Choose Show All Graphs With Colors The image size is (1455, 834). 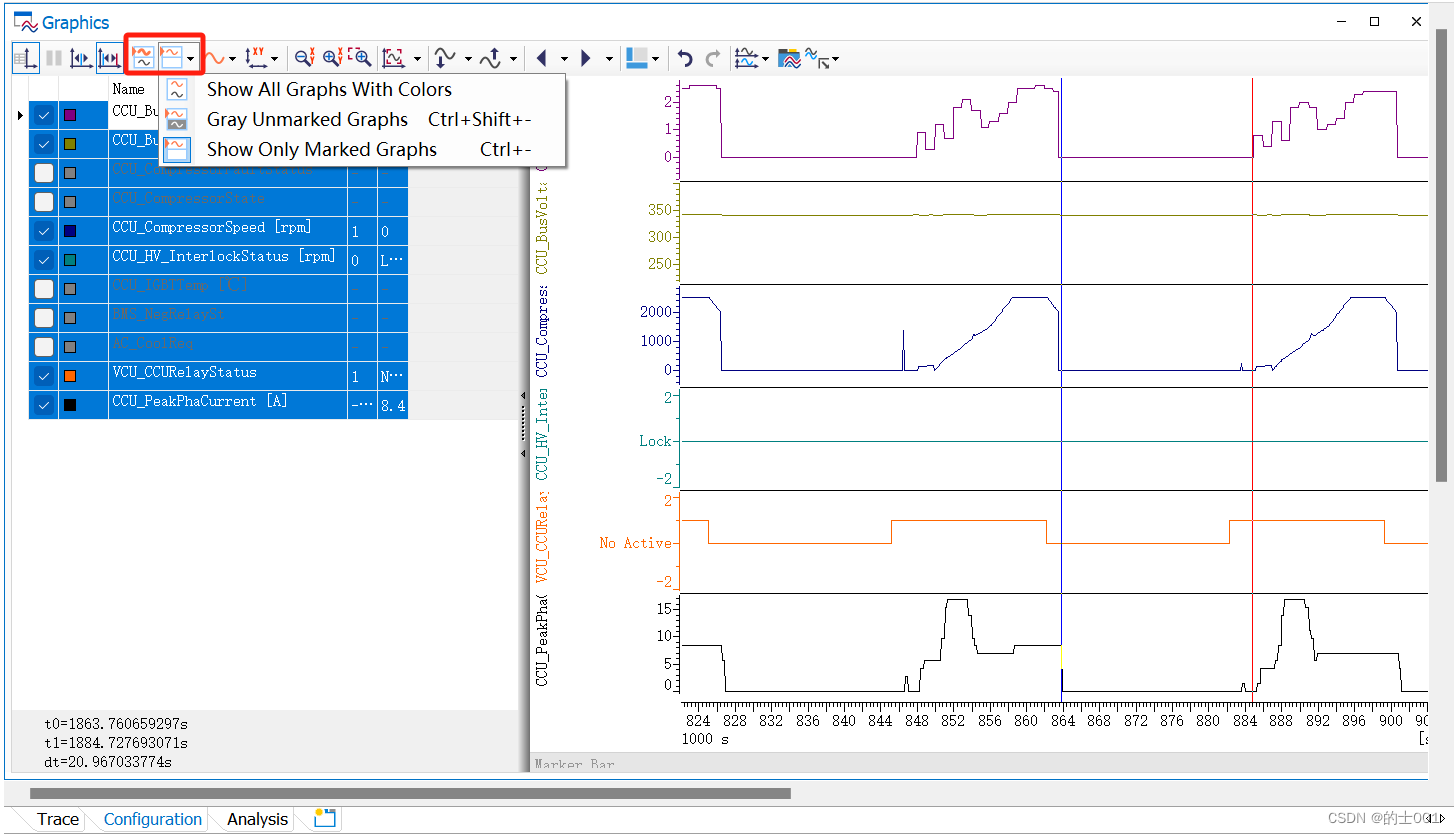point(329,89)
